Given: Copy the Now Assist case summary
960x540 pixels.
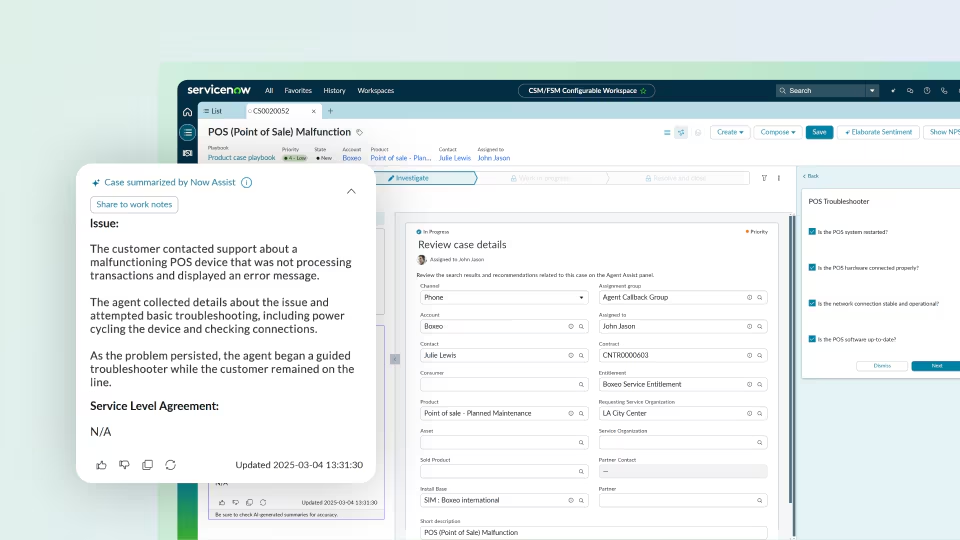Looking at the screenshot, I should click(x=148, y=465).
